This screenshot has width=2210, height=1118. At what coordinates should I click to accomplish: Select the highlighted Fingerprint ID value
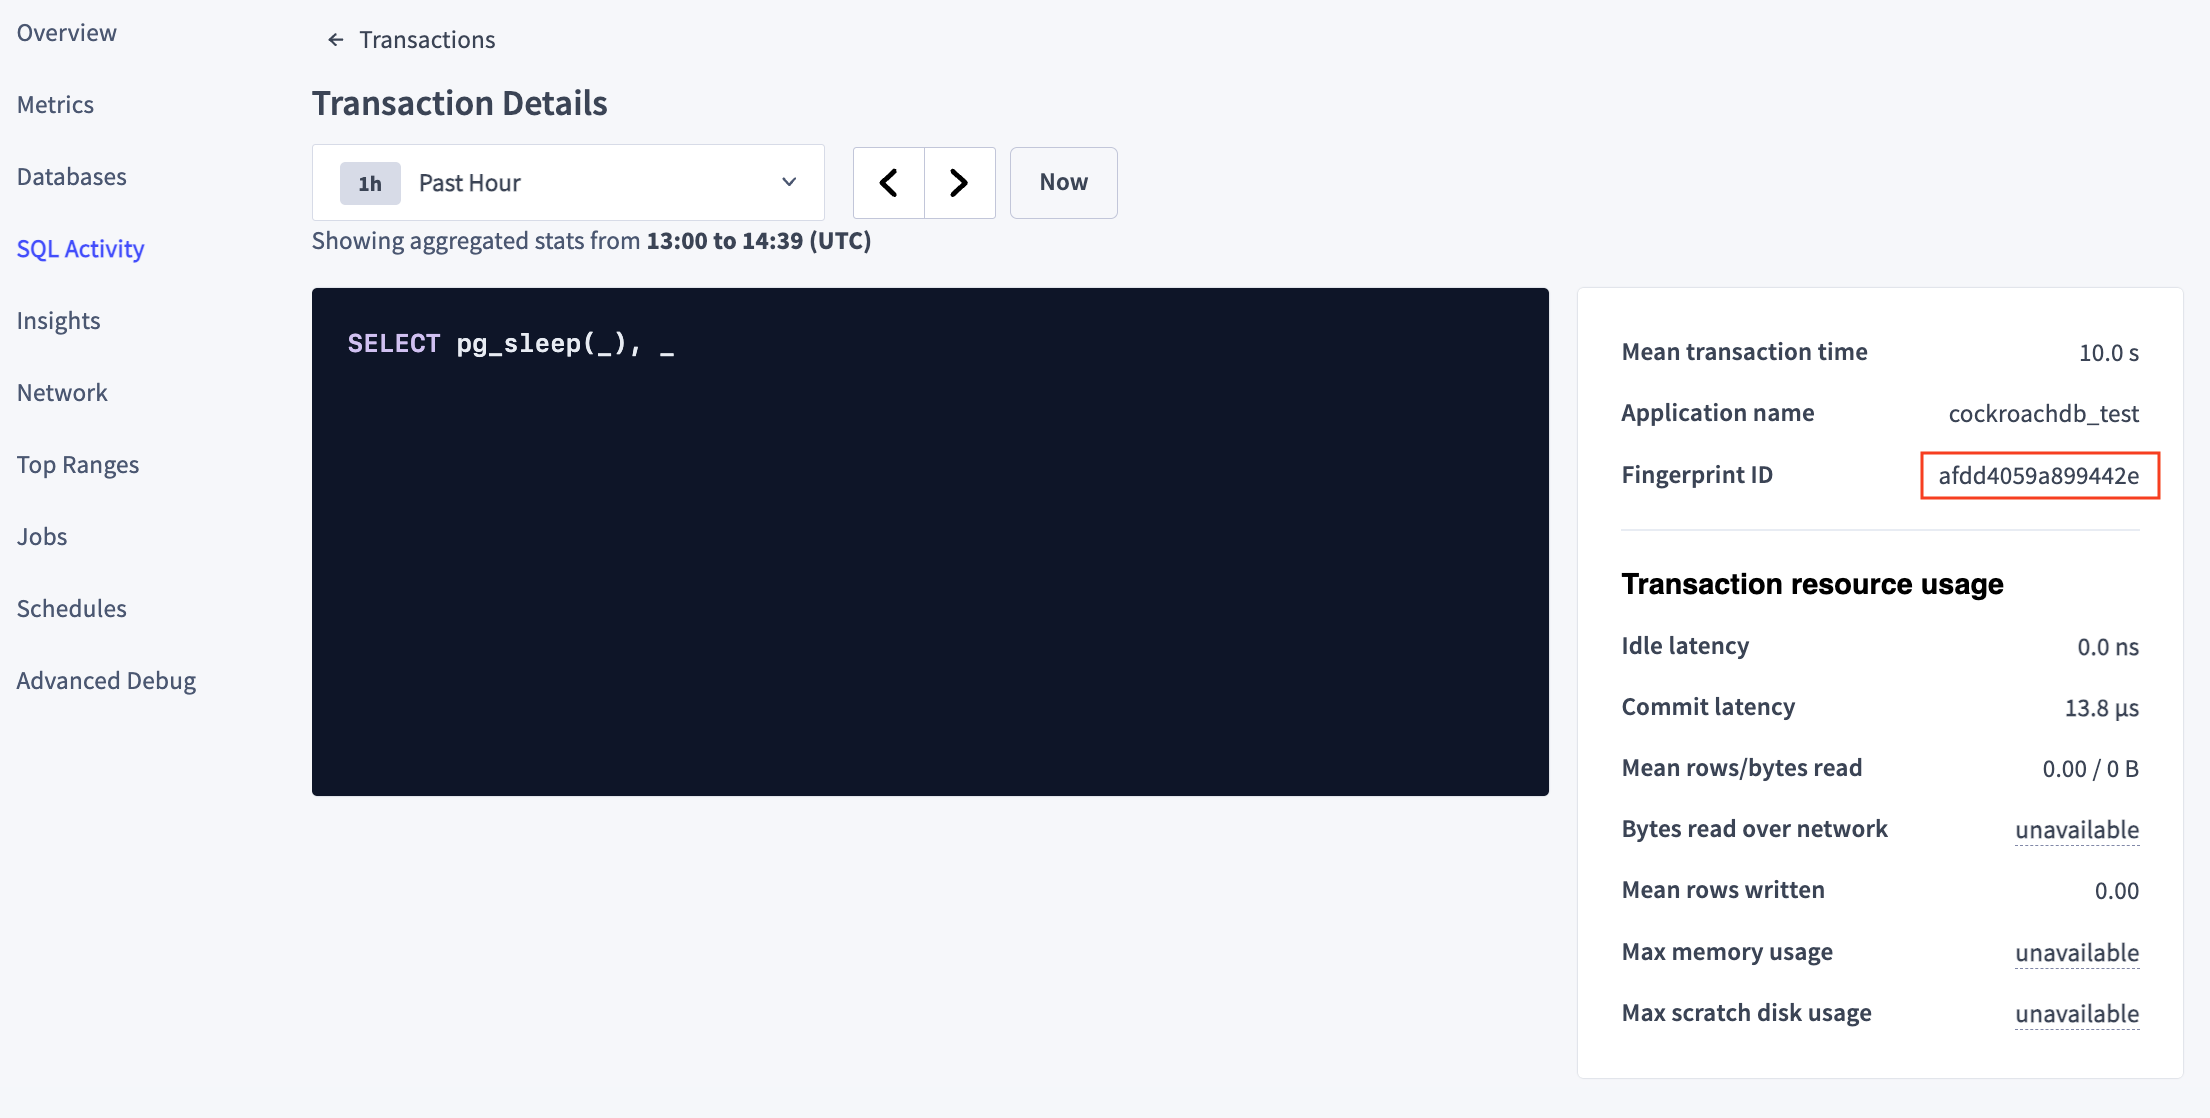[x=2039, y=476]
